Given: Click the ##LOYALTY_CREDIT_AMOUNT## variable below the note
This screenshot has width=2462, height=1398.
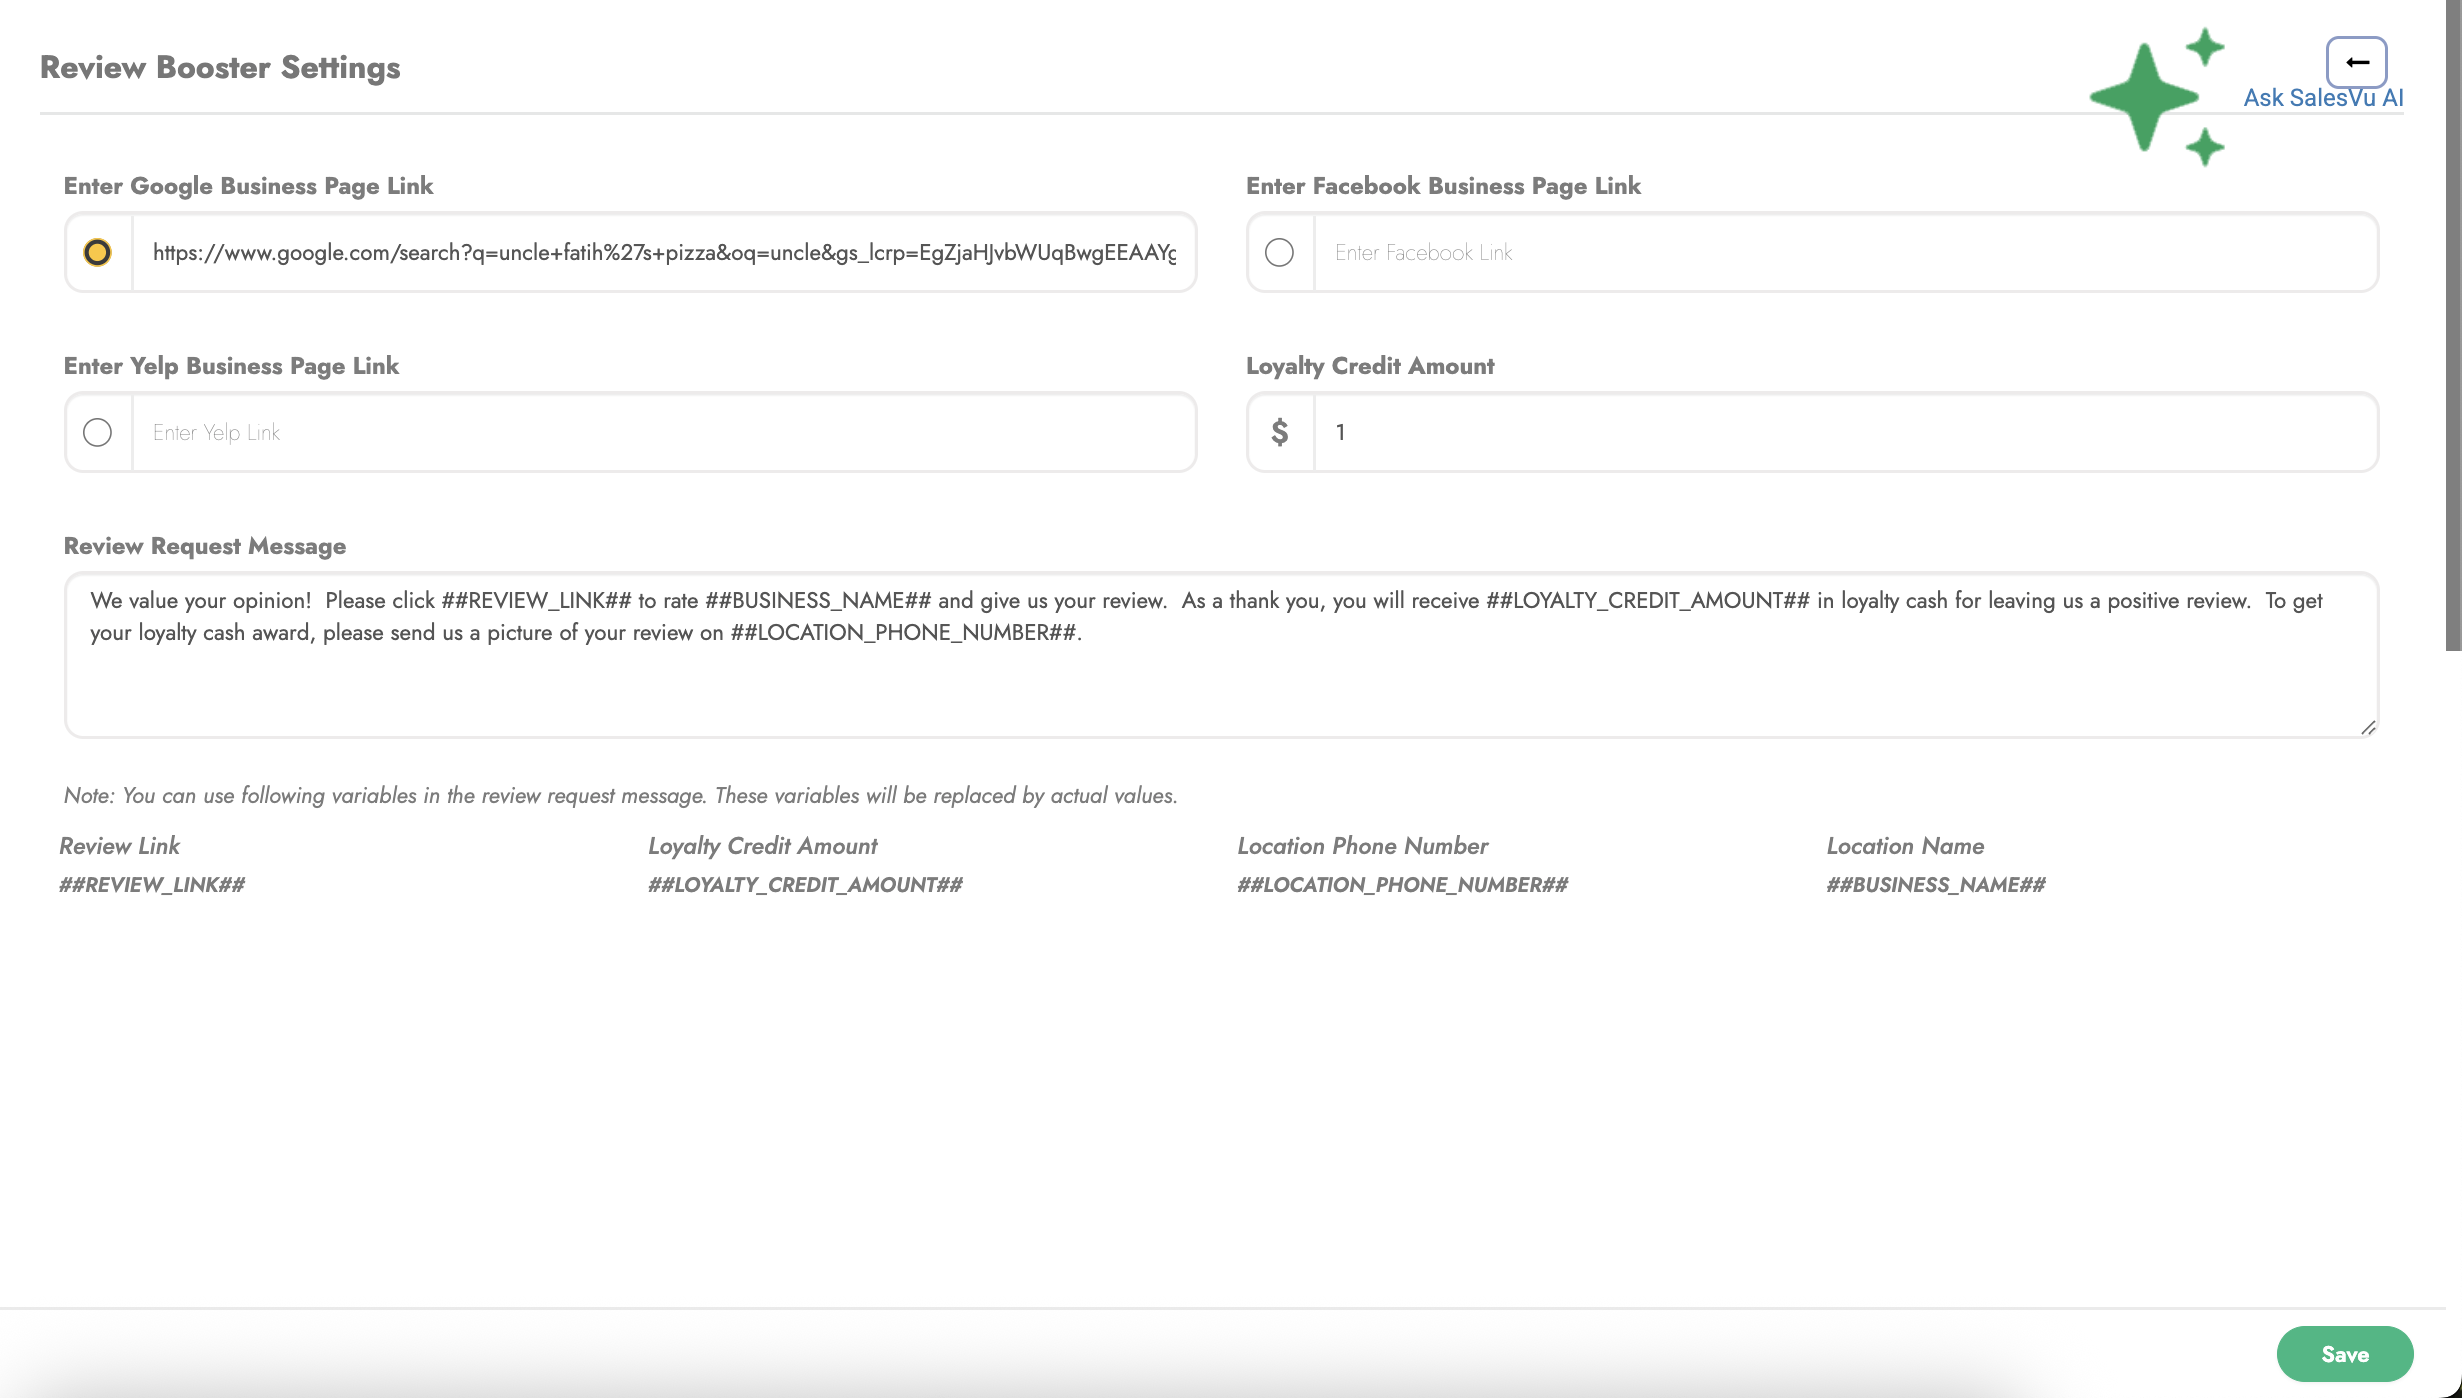Looking at the screenshot, I should coord(805,885).
